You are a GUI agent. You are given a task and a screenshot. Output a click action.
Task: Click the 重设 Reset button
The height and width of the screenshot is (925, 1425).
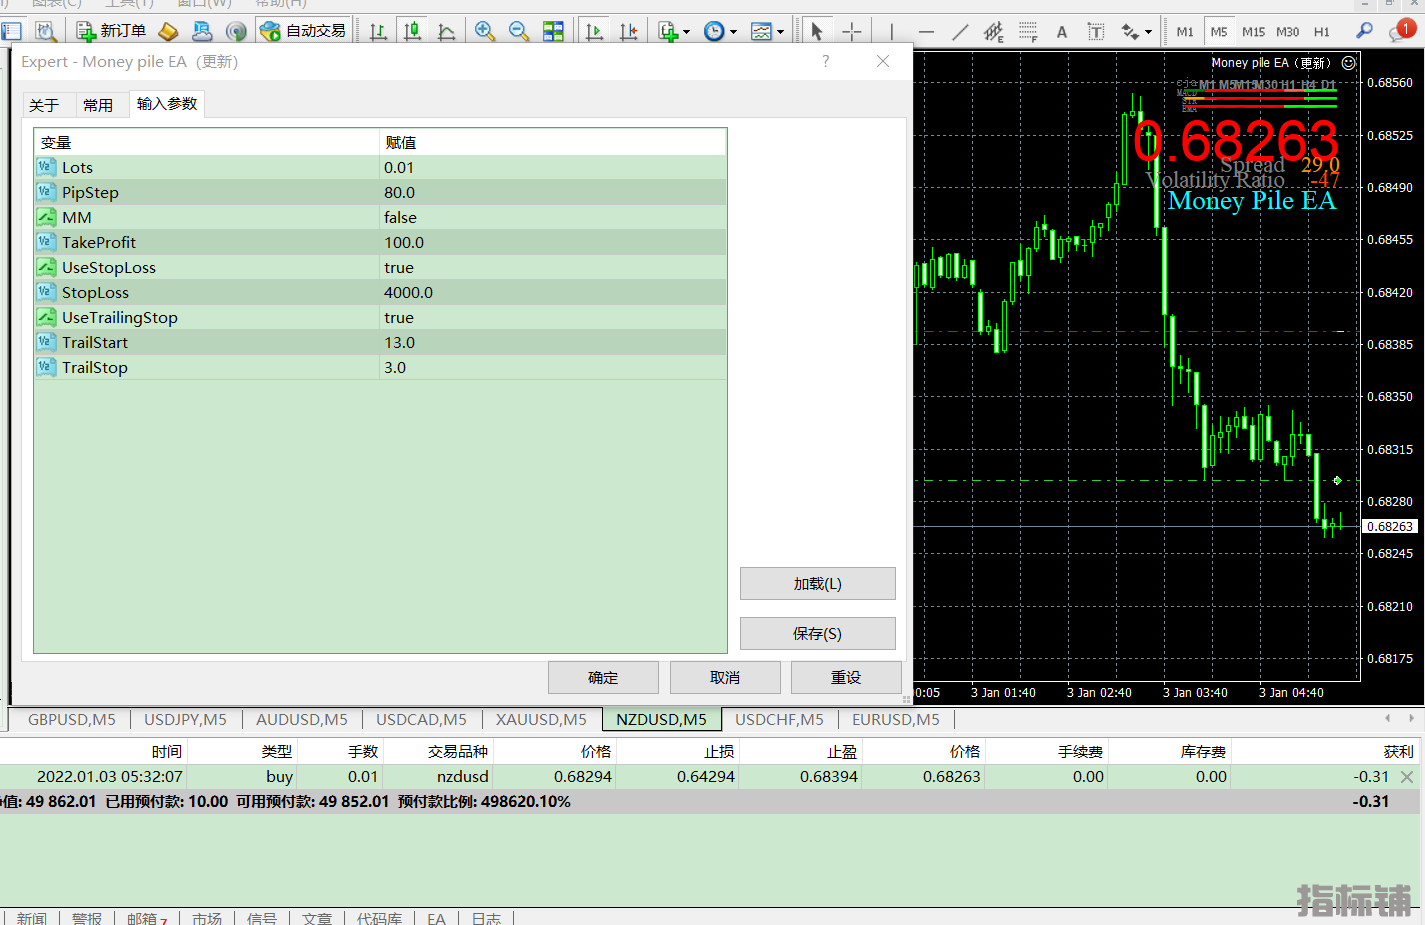click(x=846, y=677)
